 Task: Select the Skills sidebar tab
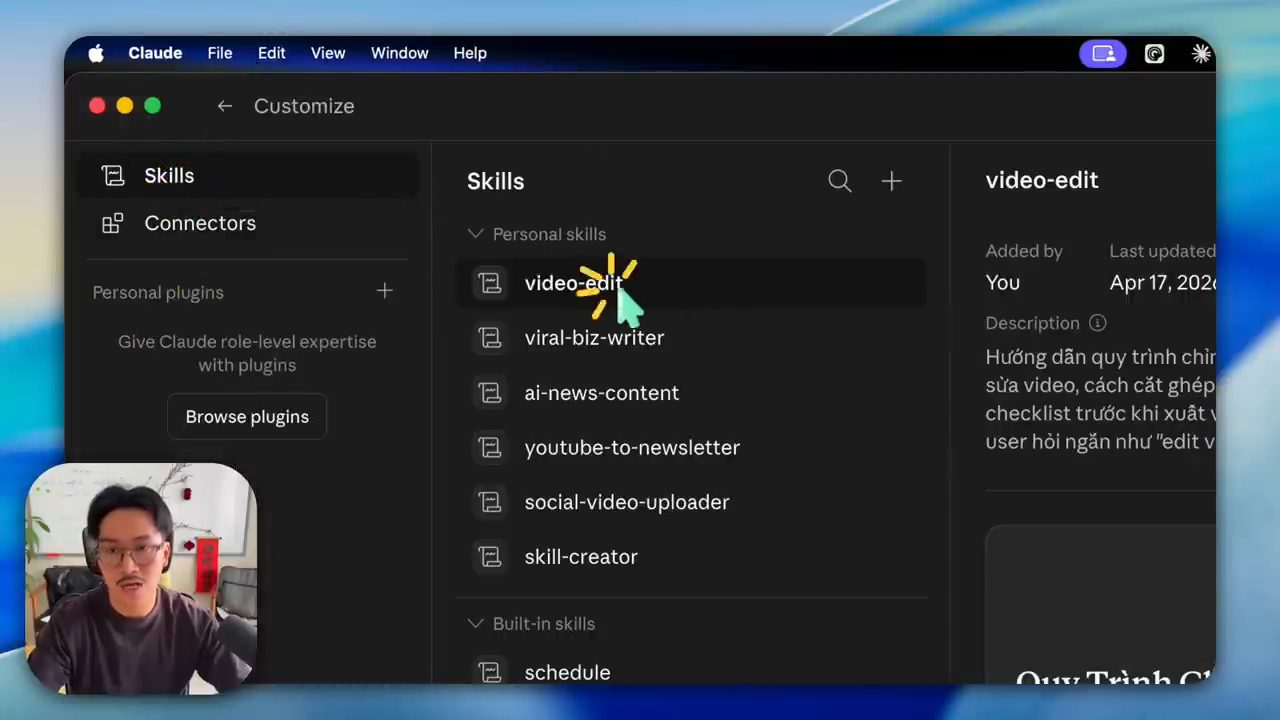(248, 176)
